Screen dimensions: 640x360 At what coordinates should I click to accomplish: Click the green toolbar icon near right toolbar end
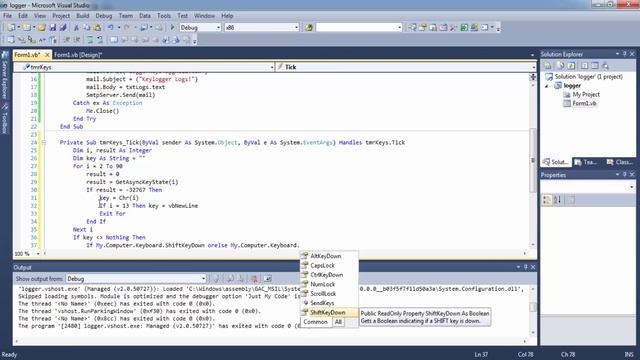click(x=464, y=27)
